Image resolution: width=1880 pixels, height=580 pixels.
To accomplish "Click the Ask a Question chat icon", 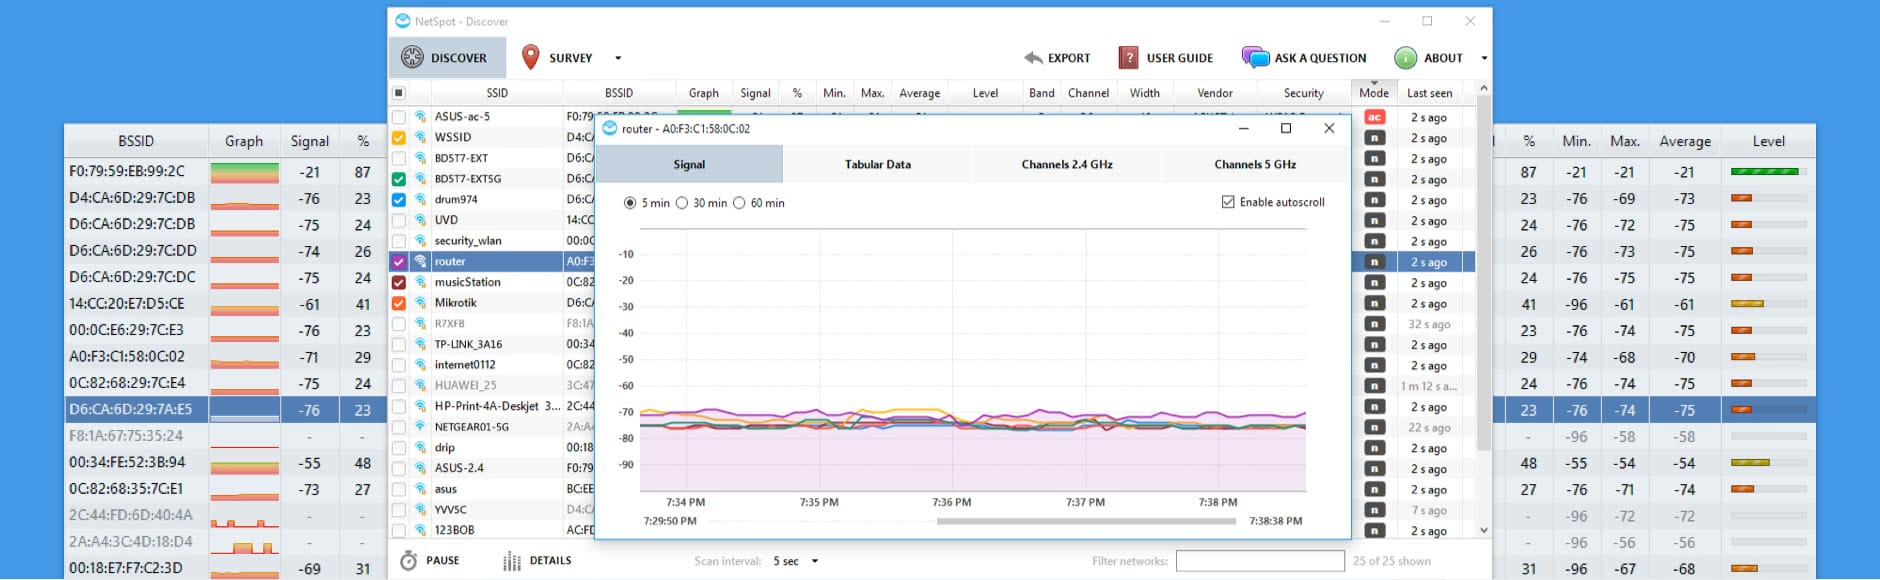I will pyautogui.click(x=1255, y=57).
